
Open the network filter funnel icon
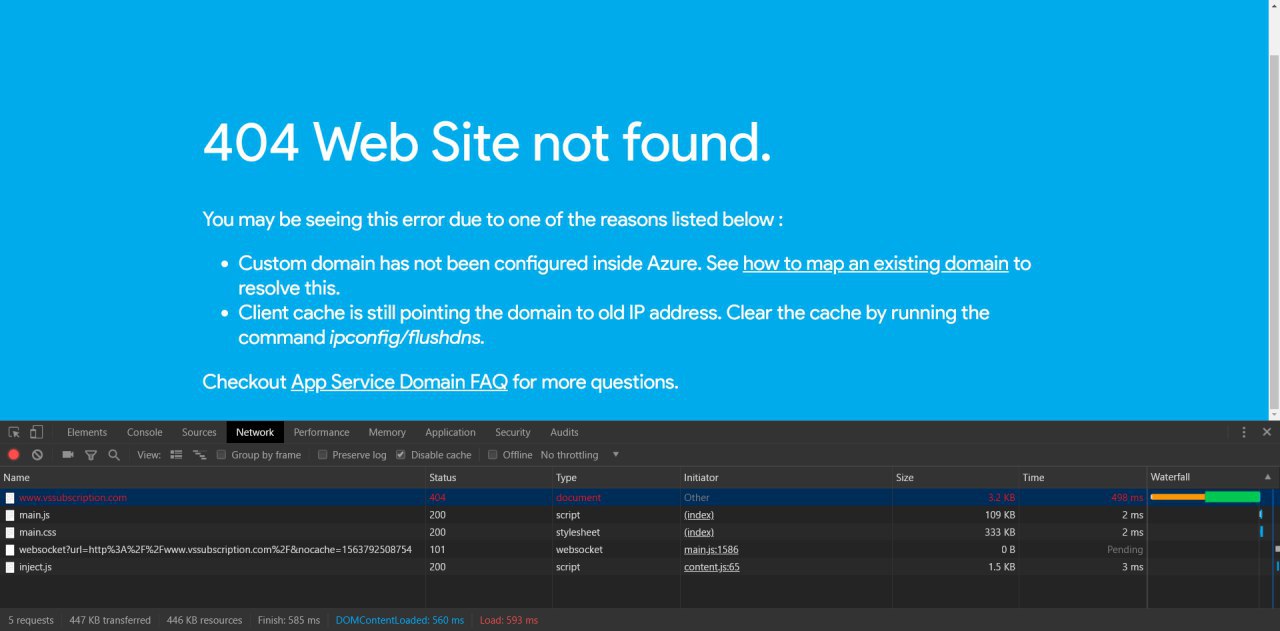click(91, 455)
